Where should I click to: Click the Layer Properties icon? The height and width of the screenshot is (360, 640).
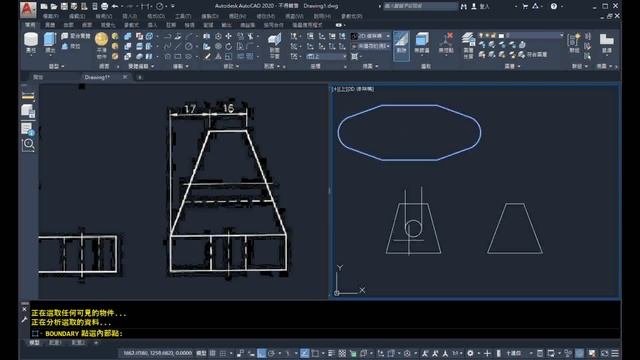pyautogui.click(x=468, y=45)
